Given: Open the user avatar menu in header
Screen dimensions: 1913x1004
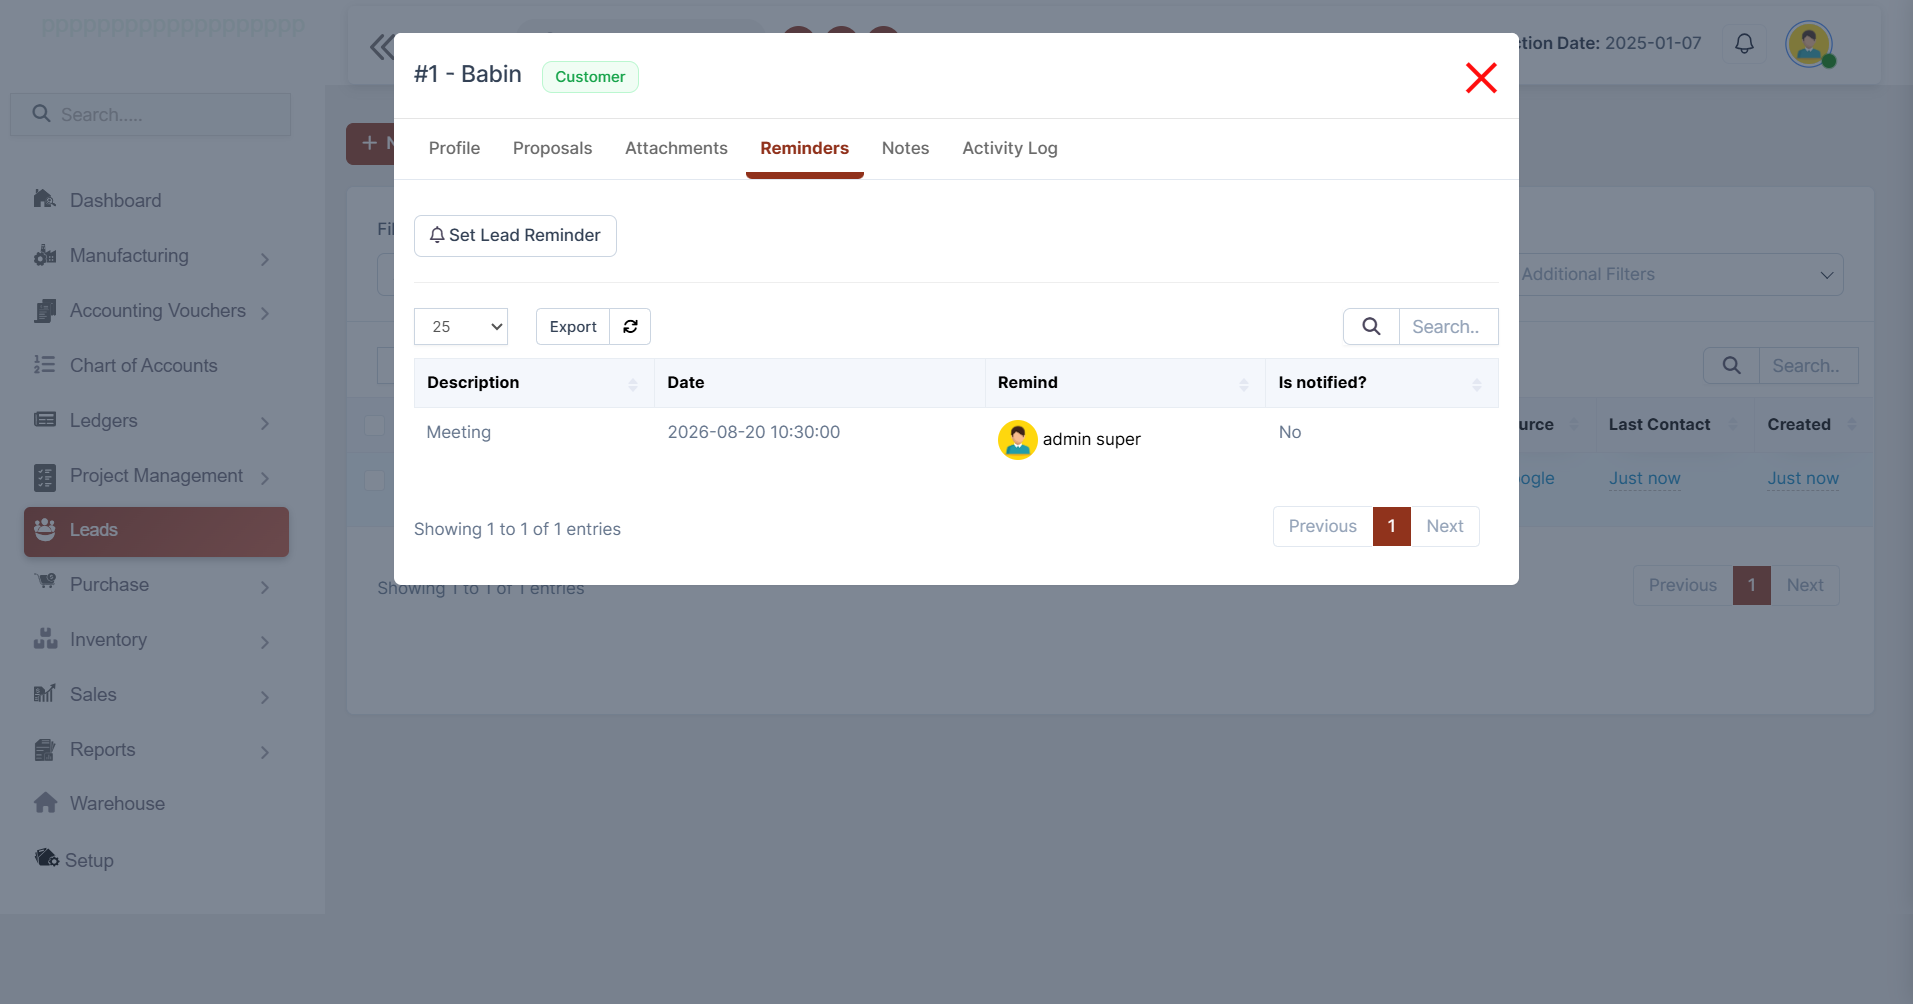Looking at the screenshot, I should (1809, 44).
